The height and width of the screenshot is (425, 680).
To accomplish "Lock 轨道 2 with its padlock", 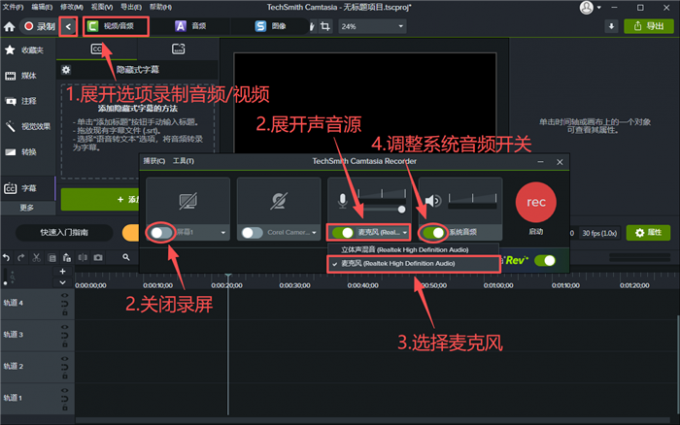I will tap(65, 376).
